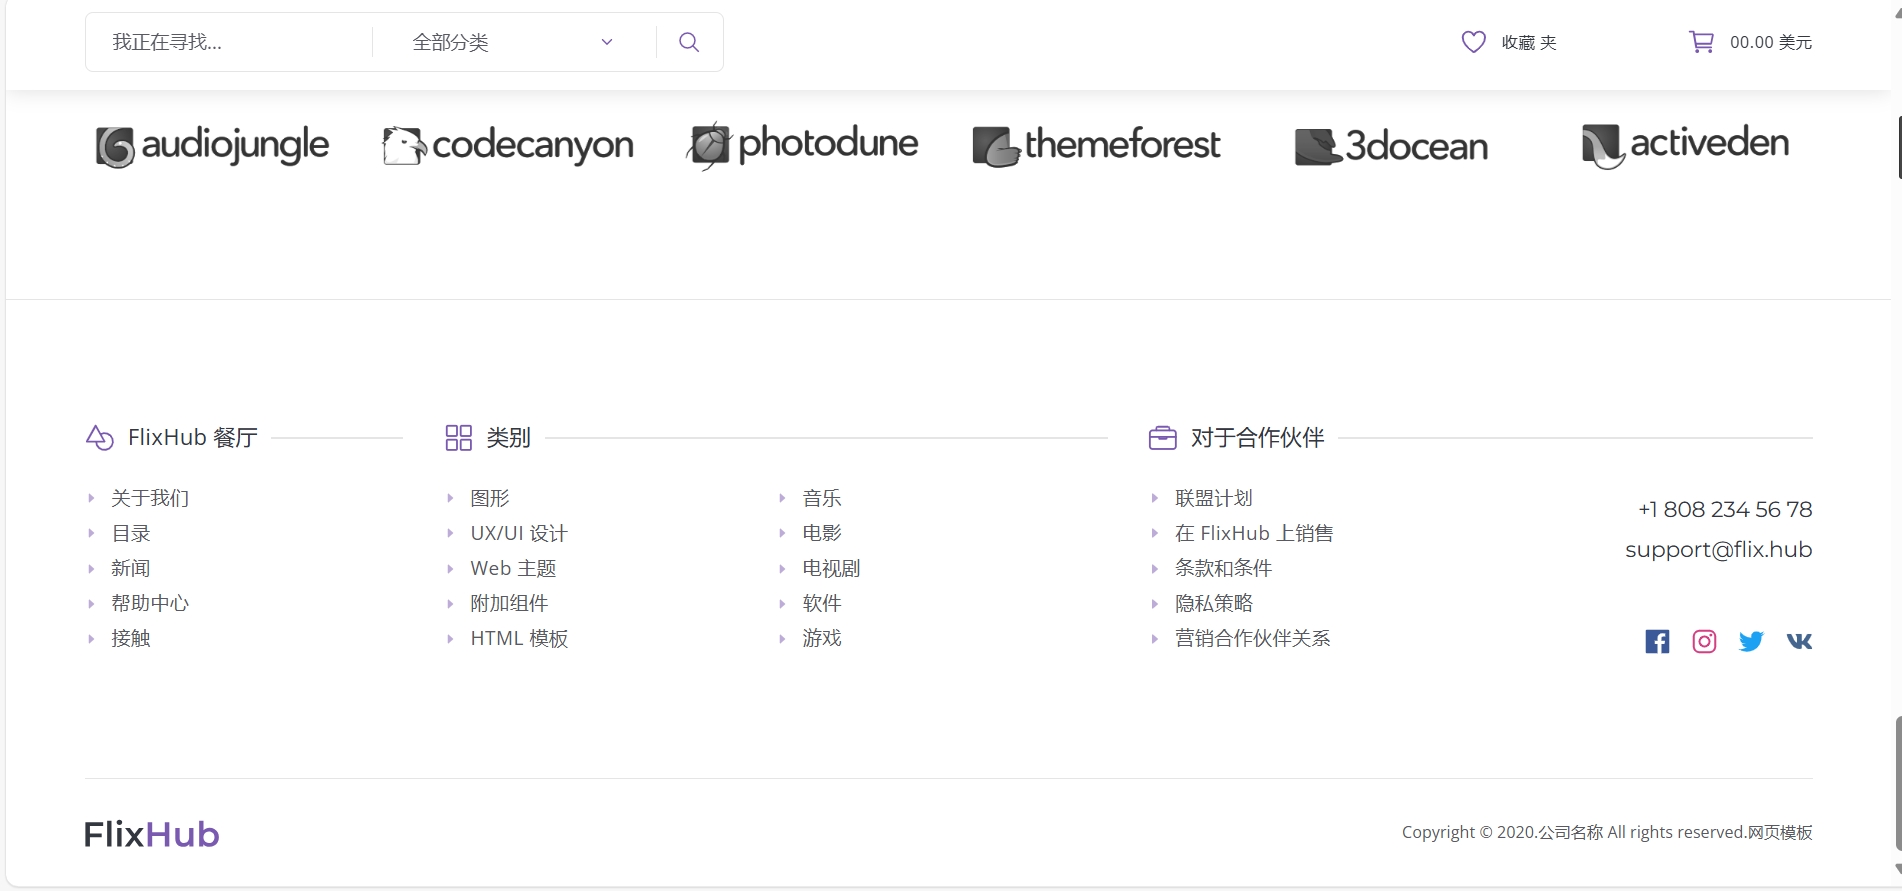The height and width of the screenshot is (891, 1902).
Task: Open the 联盟计划 link
Action: click(x=1213, y=498)
